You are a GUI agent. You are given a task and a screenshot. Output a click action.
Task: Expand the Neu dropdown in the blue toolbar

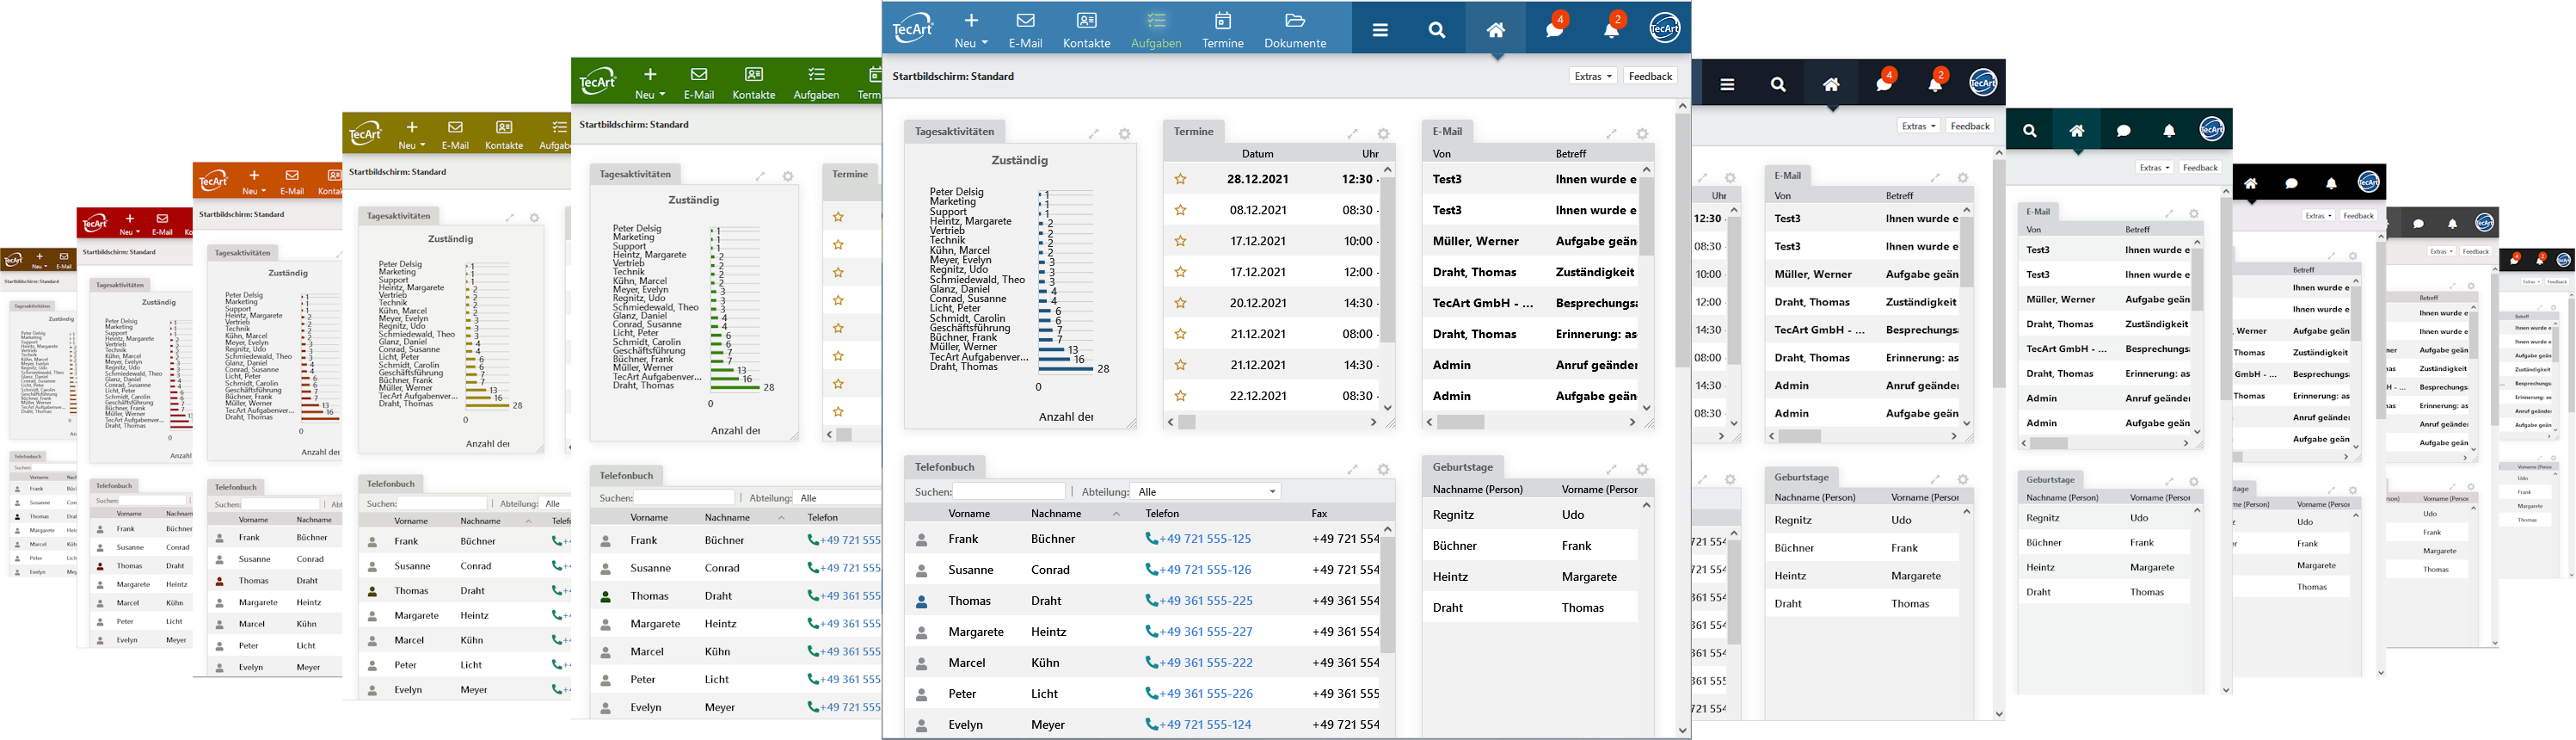click(971, 30)
